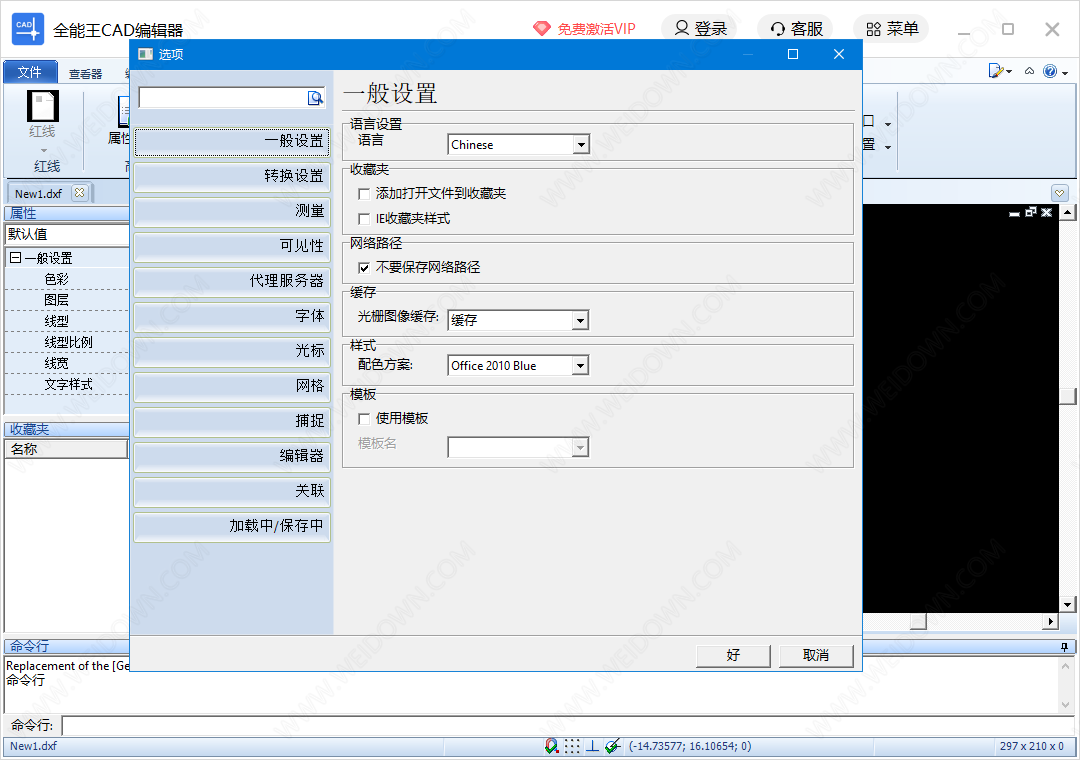
Task: Select the 字体 category
Action: pyautogui.click(x=232, y=316)
